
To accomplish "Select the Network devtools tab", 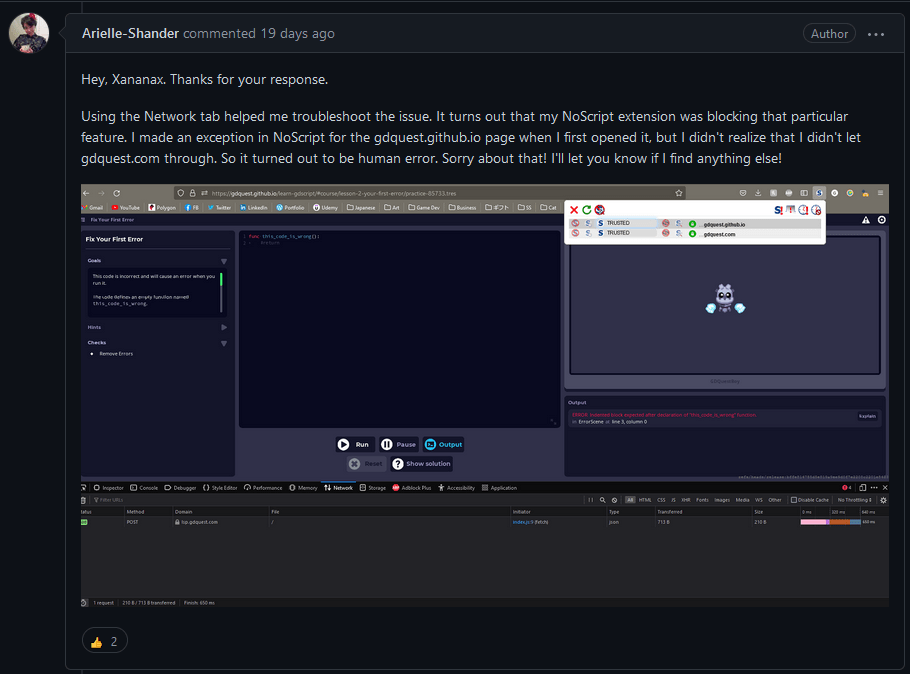I will (x=340, y=488).
